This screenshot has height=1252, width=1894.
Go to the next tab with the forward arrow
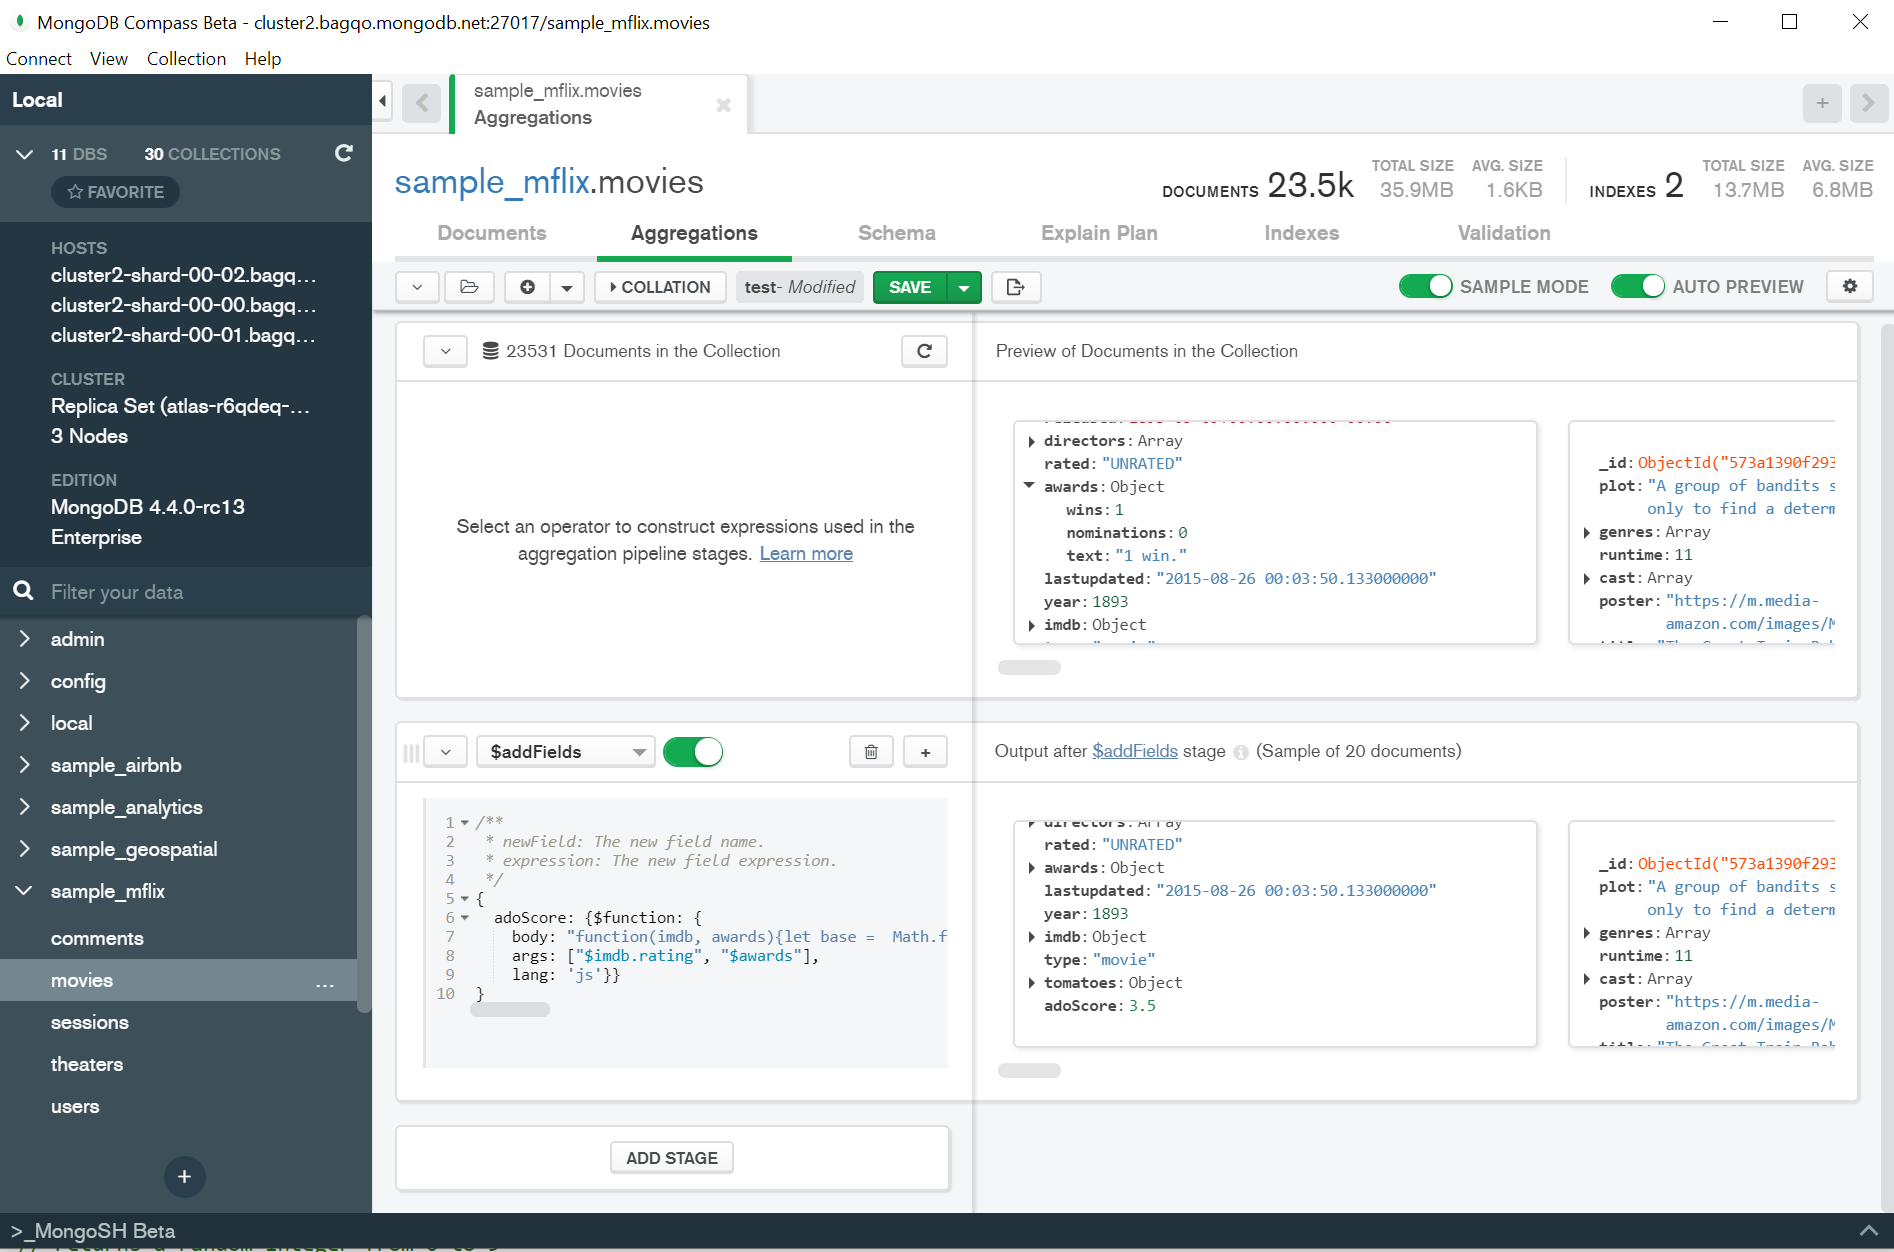(1868, 103)
